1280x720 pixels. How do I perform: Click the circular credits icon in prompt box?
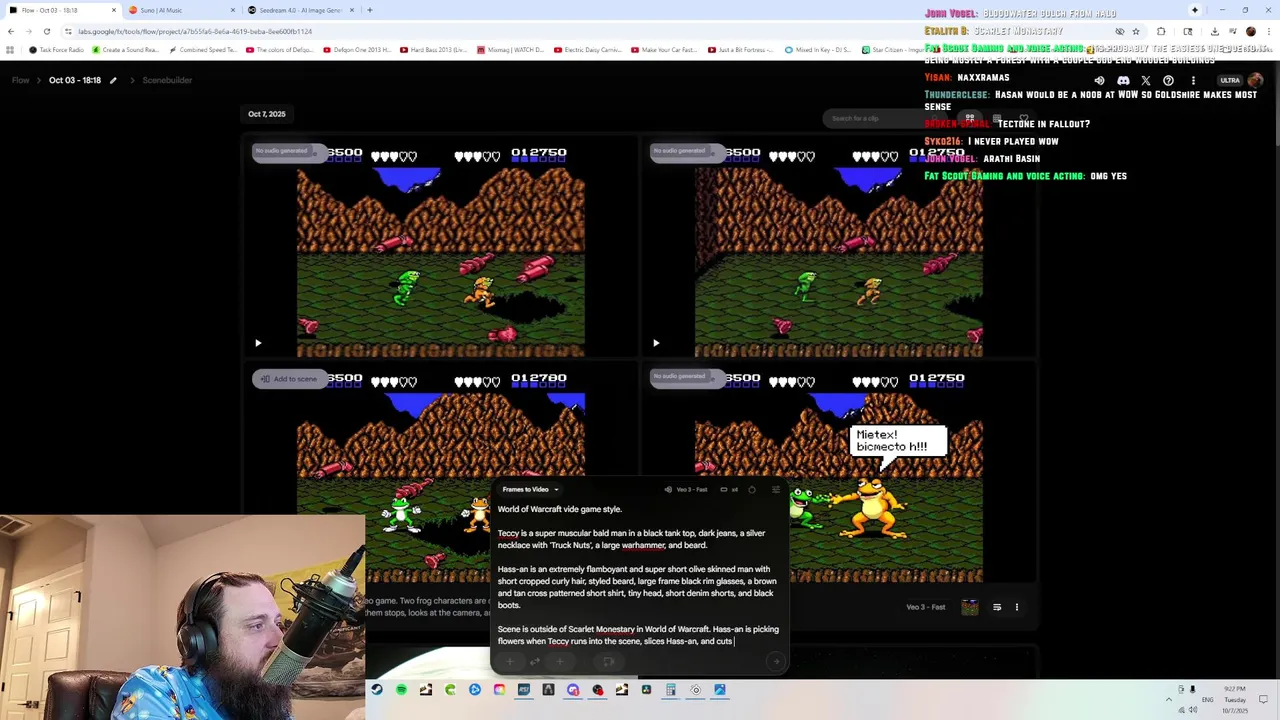[x=752, y=490]
